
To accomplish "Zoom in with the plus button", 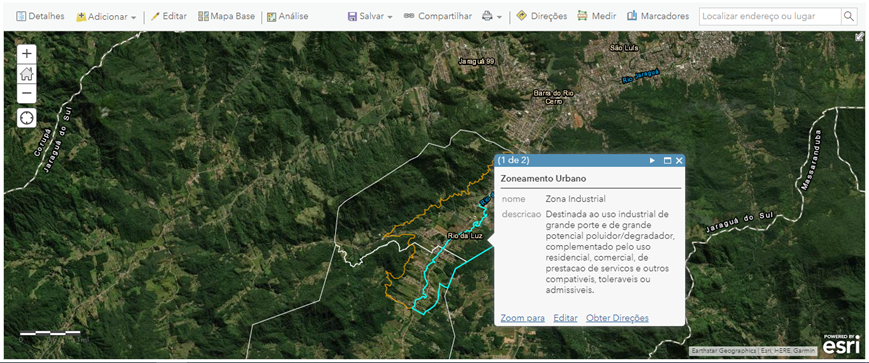I will point(27,54).
